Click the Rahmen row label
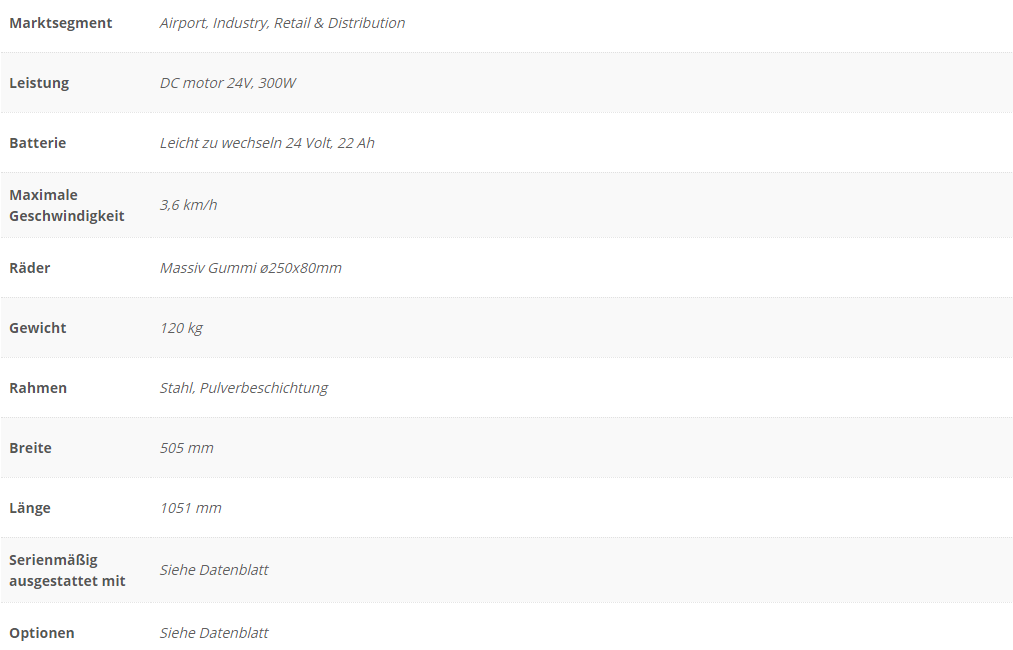 pos(38,388)
